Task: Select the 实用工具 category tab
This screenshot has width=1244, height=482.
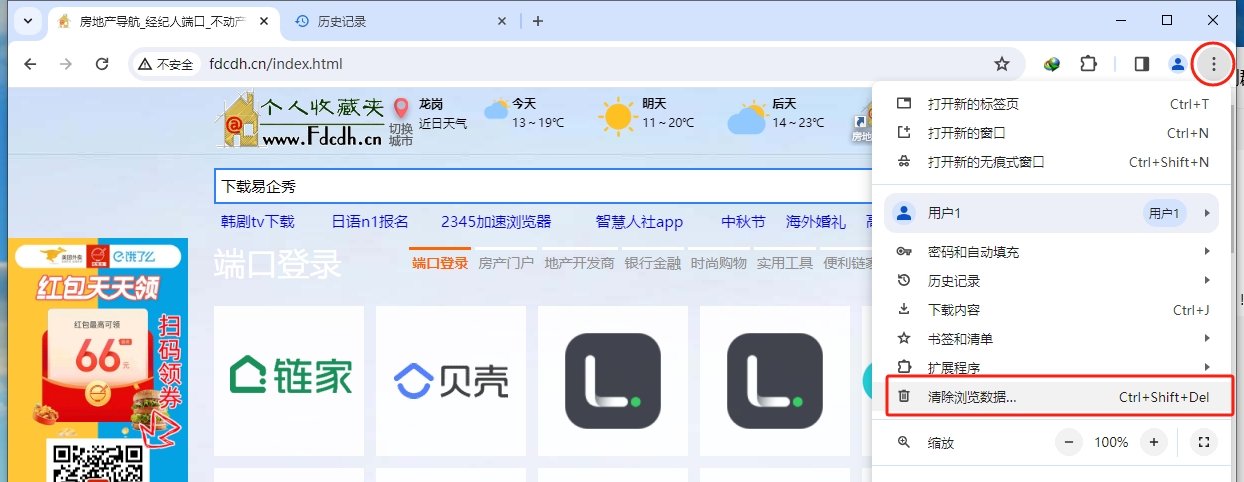Action: [x=785, y=263]
